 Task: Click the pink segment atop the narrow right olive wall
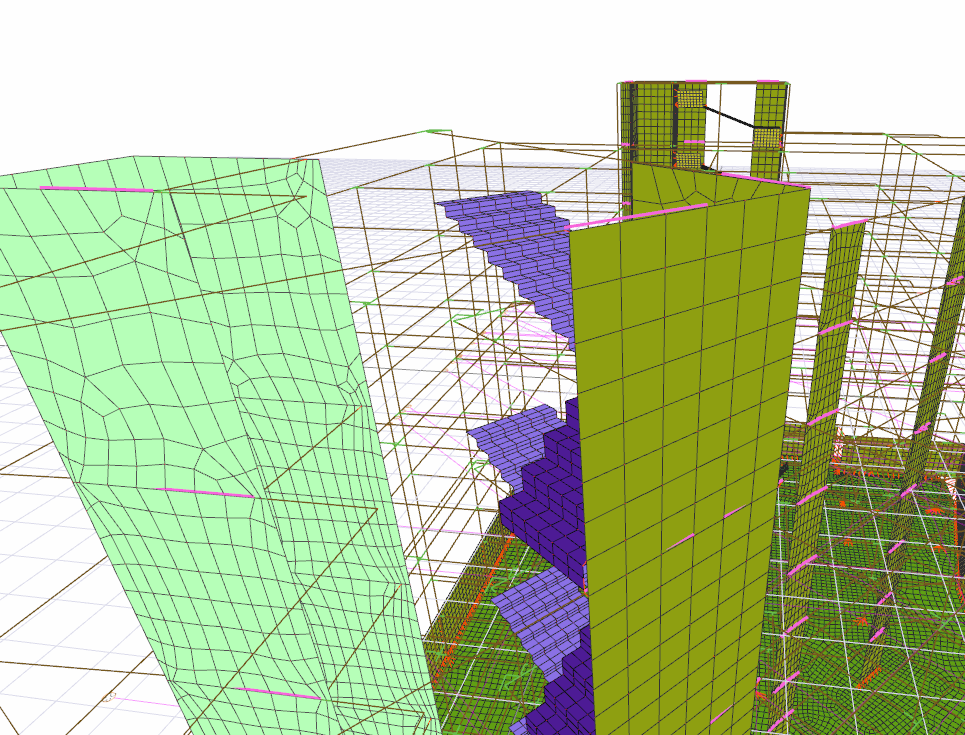tap(848, 223)
